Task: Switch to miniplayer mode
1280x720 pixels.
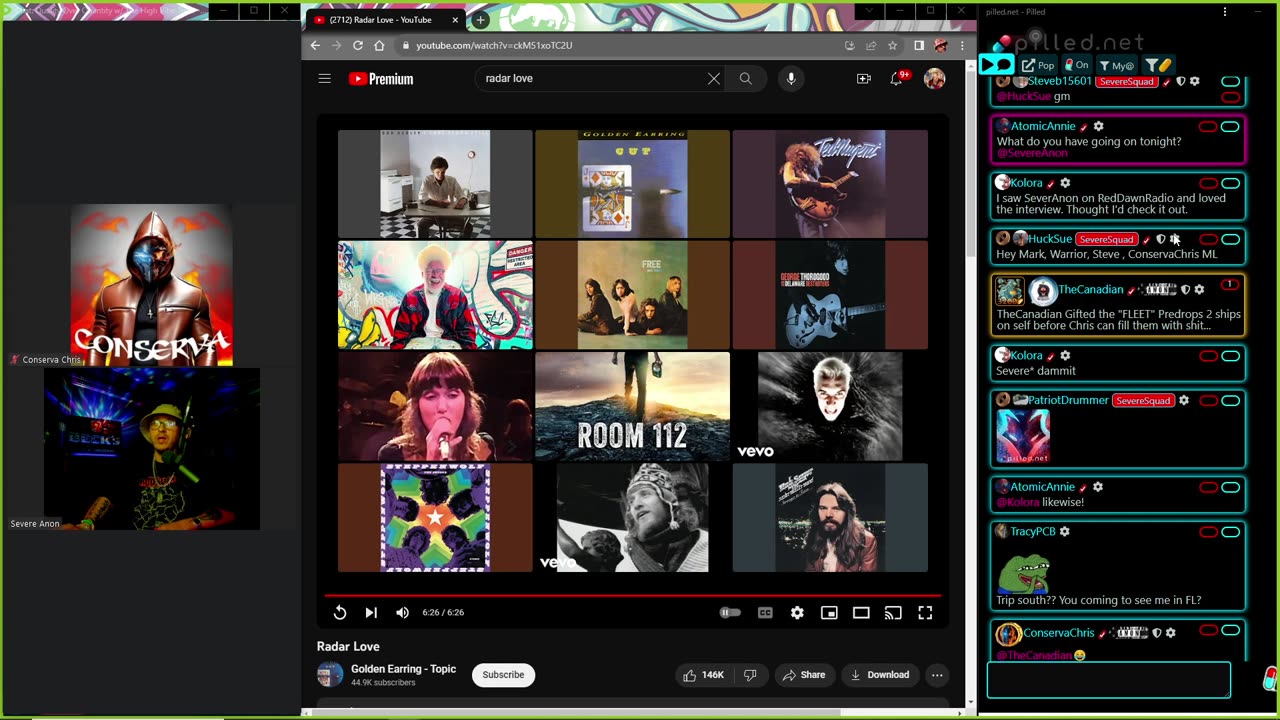Action: coord(829,613)
